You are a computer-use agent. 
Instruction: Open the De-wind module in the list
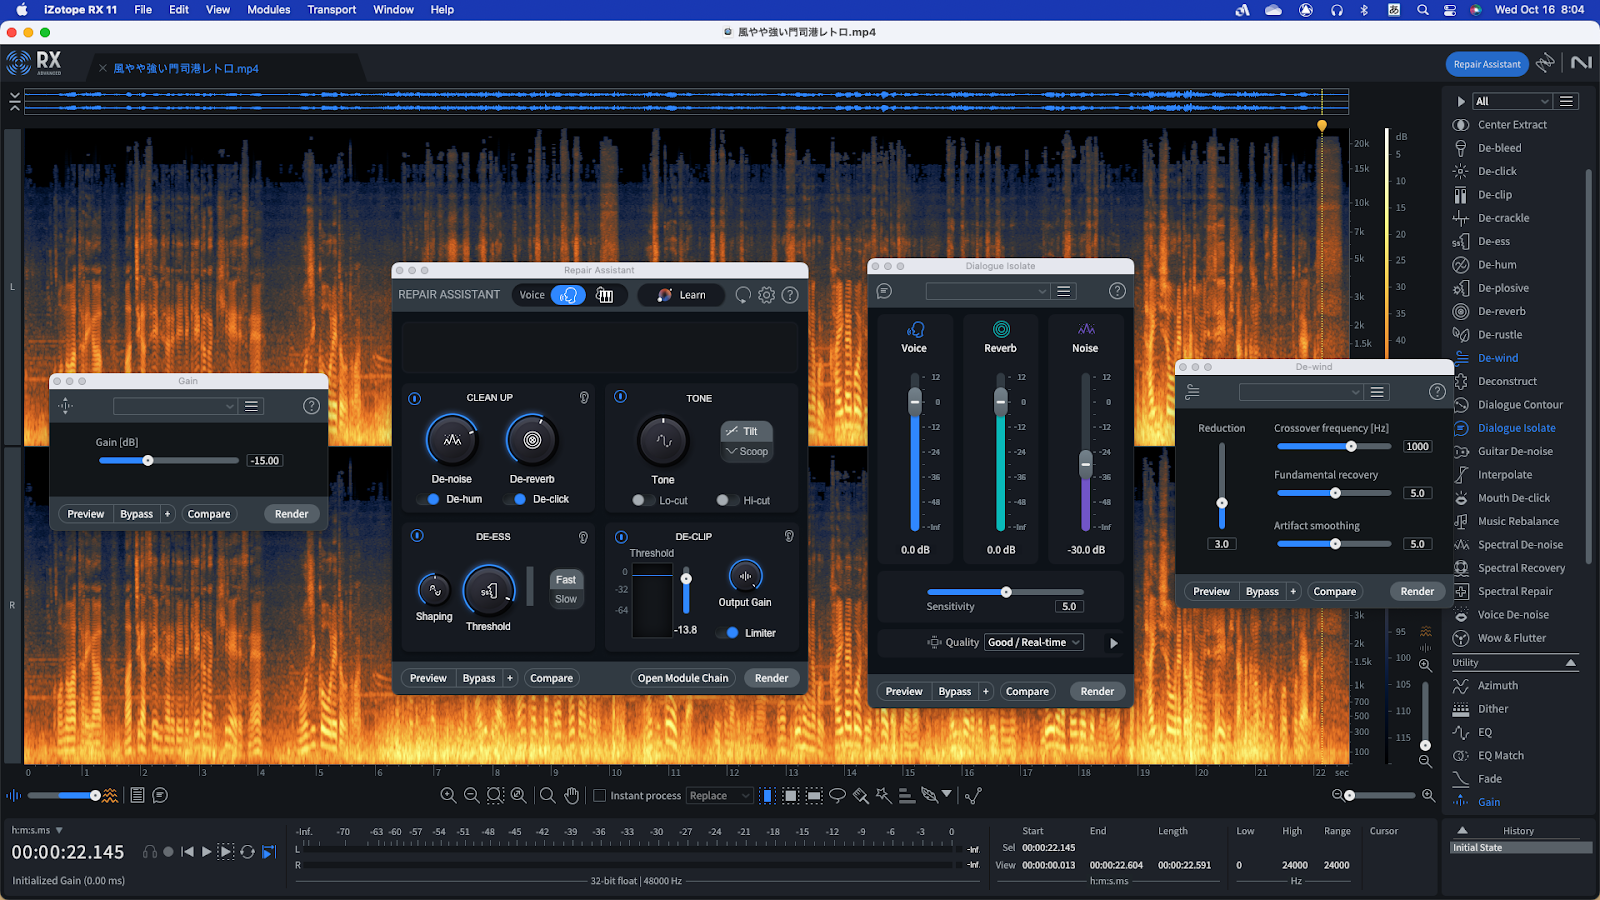coord(1497,358)
